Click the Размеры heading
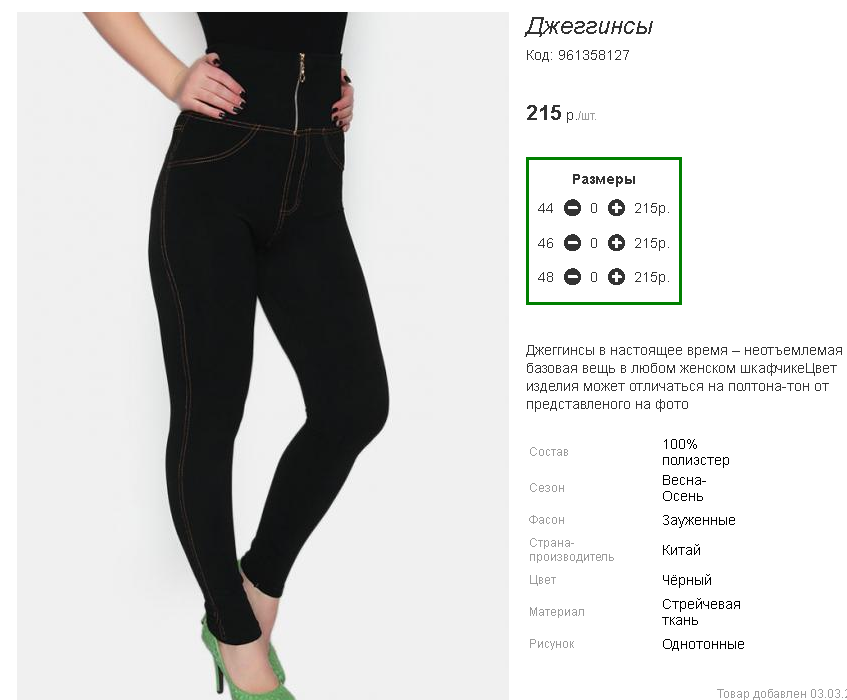Screen dimensions: 847x700 (x=603, y=179)
